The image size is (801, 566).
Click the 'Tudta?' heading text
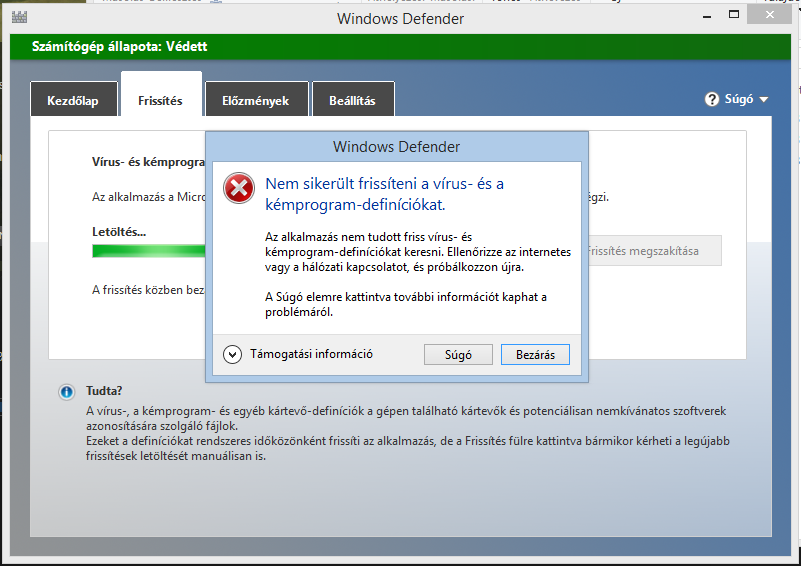point(104,391)
